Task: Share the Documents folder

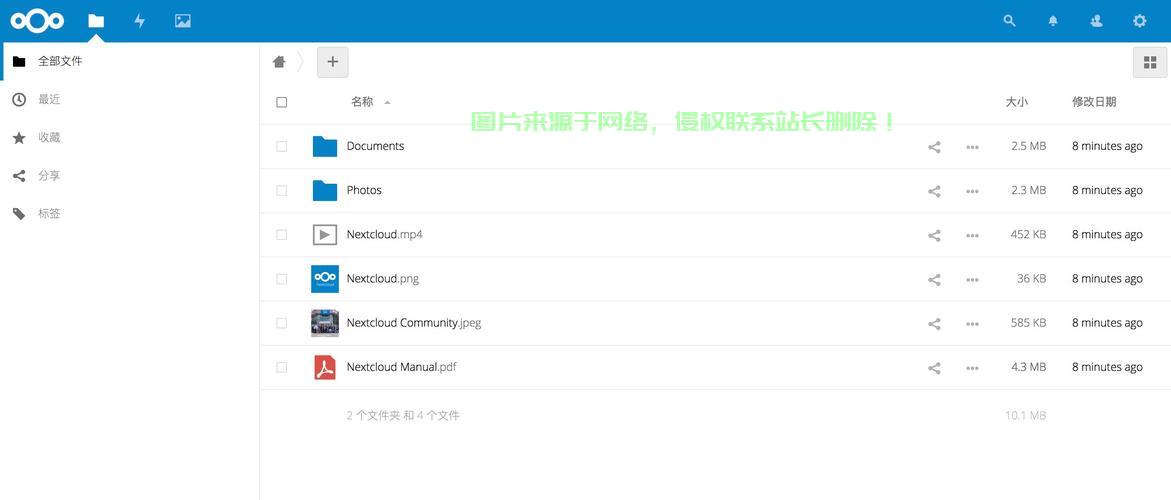Action: [934, 147]
